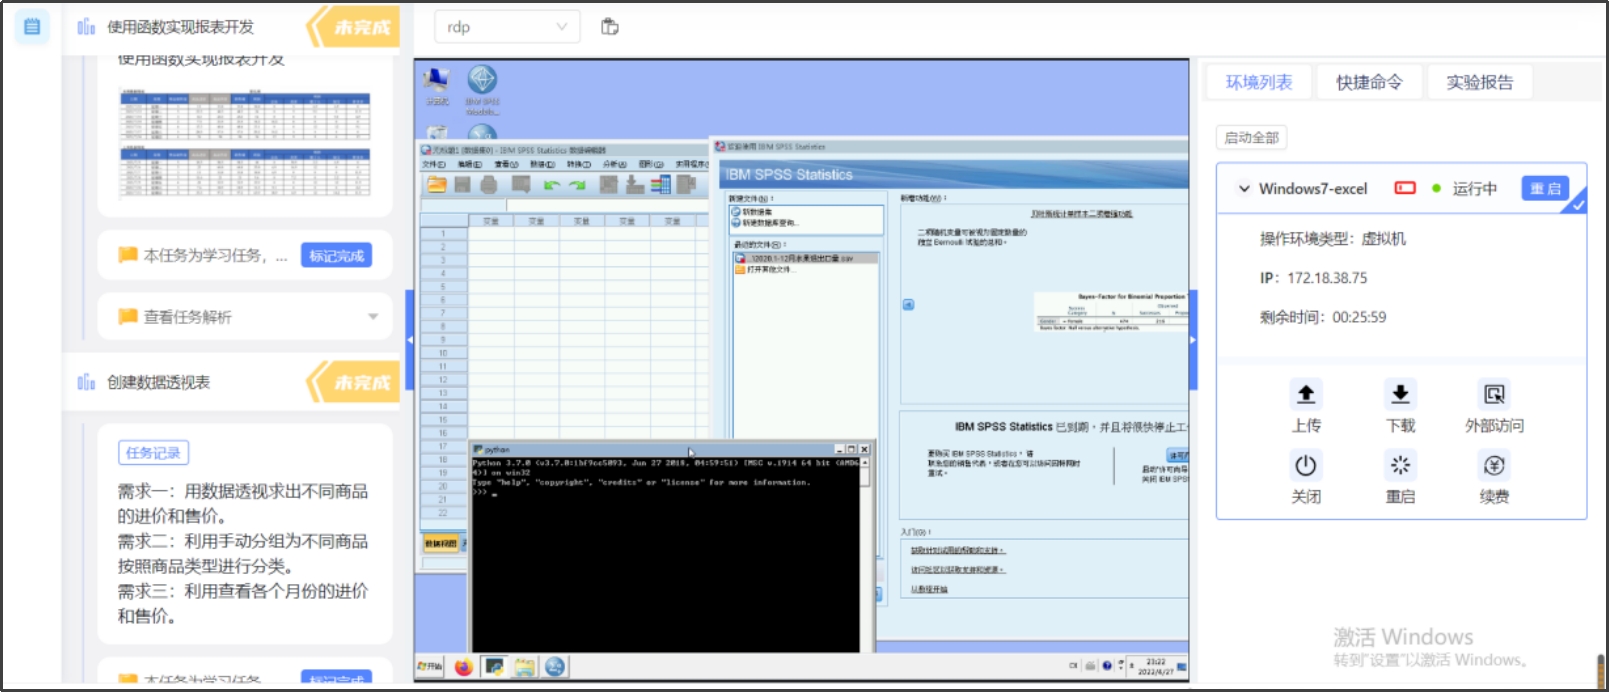Switch to the 环境列表 tab
This screenshot has width=1609, height=692.
tap(1259, 82)
